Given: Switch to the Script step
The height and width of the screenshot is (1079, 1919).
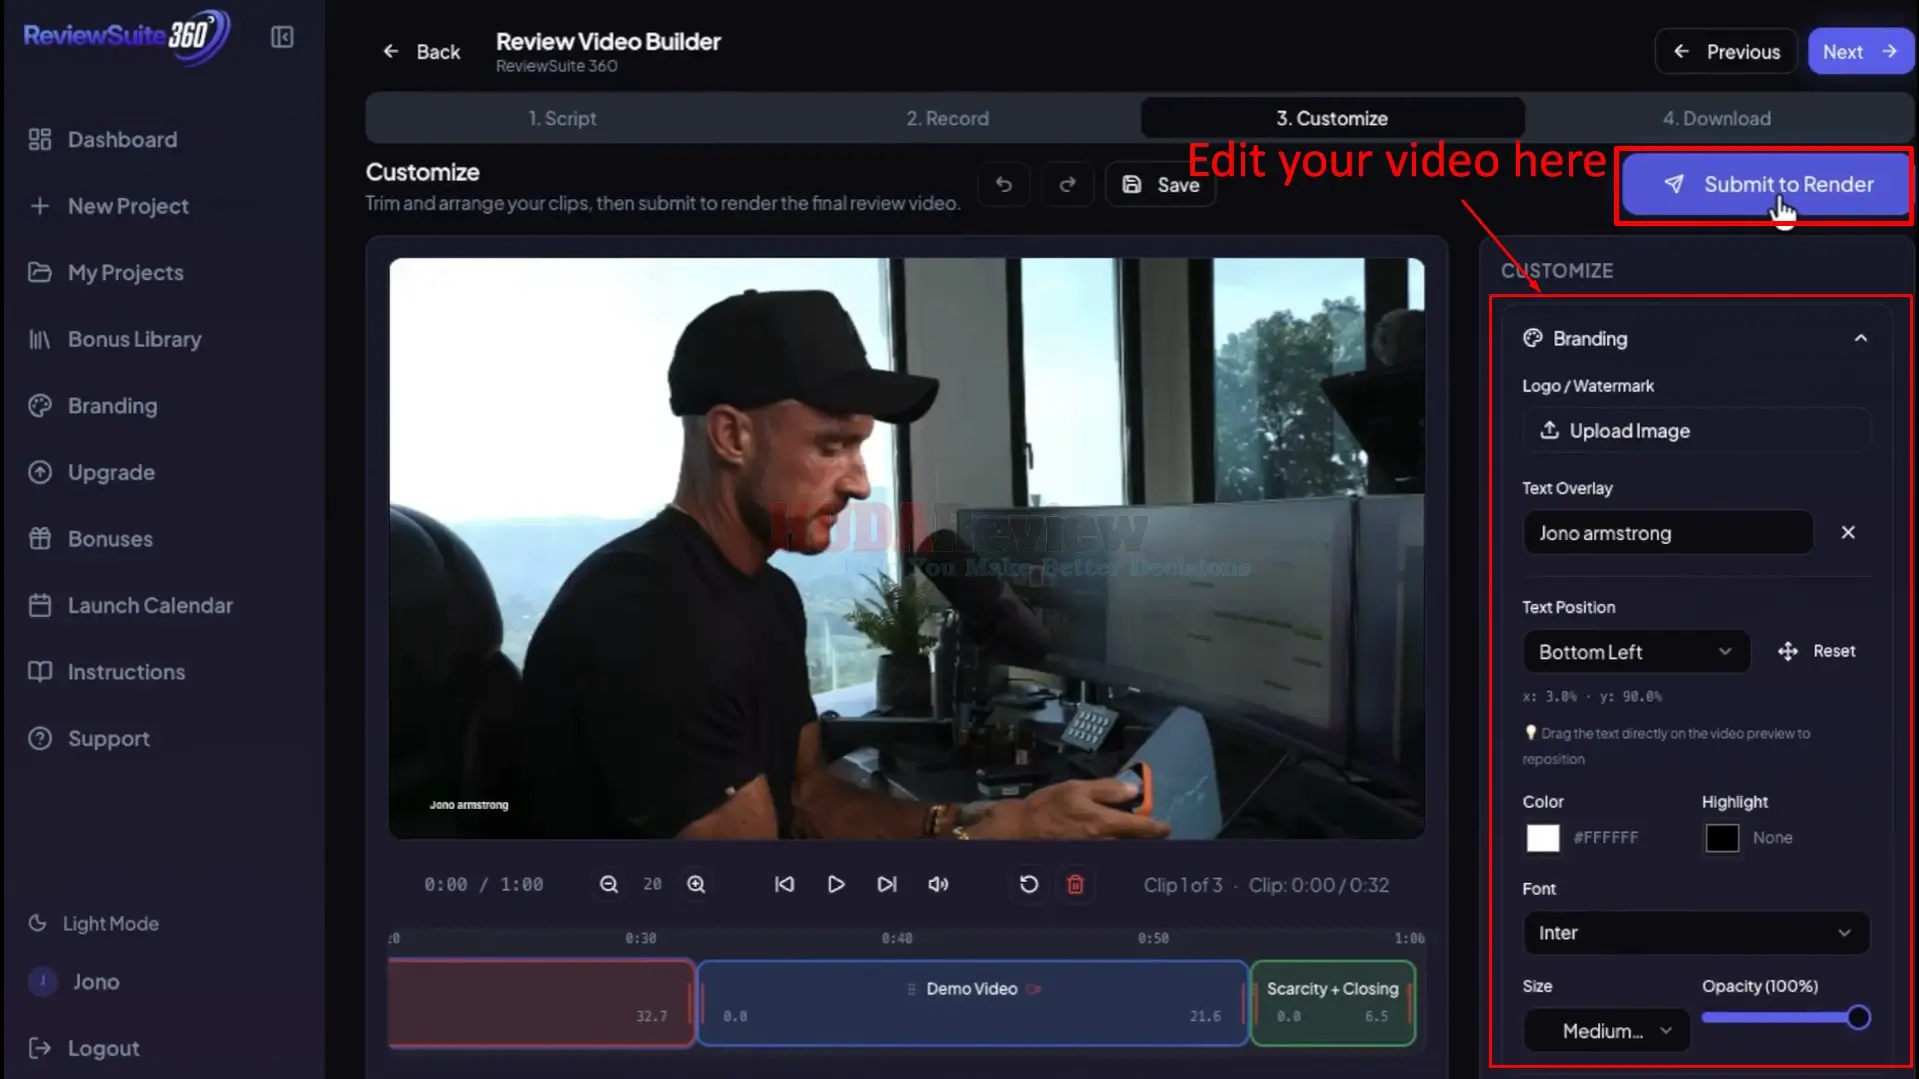Looking at the screenshot, I should click(563, 117).
